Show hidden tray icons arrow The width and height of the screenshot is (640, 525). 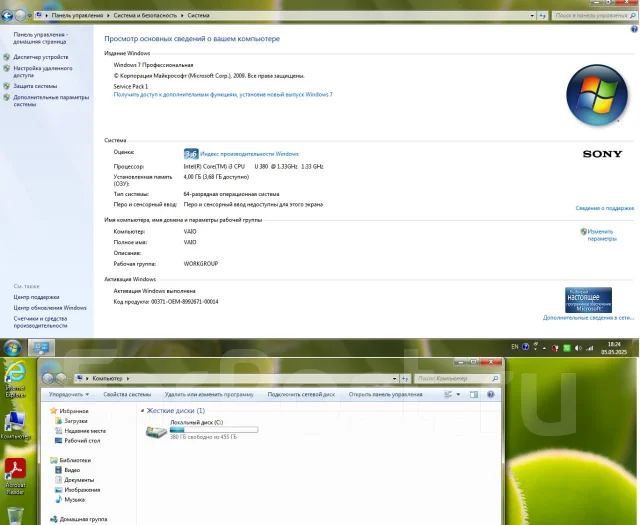coord(544,348)
